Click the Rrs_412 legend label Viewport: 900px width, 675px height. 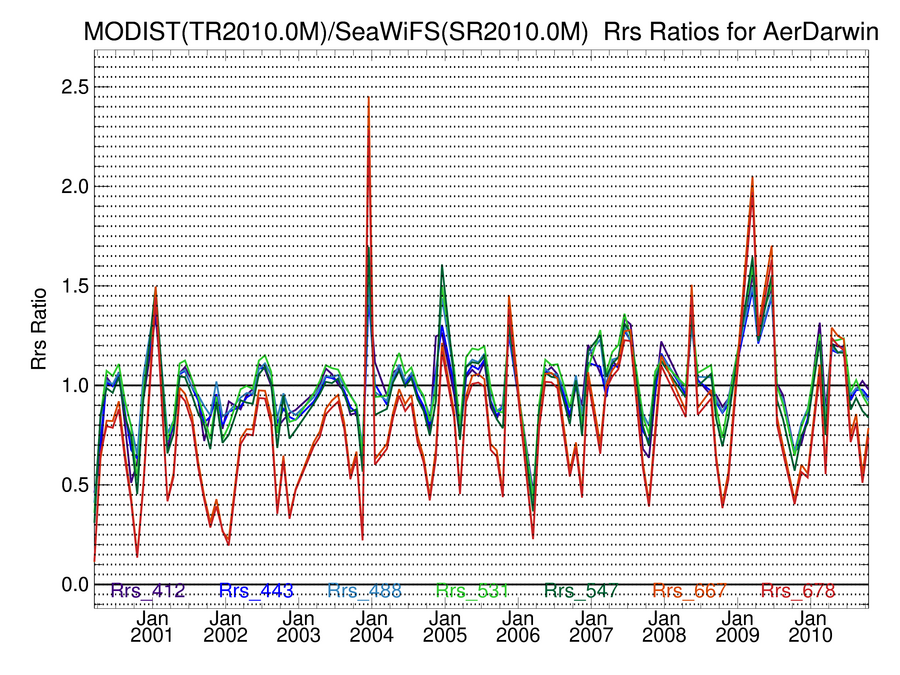tap(148, 591)
